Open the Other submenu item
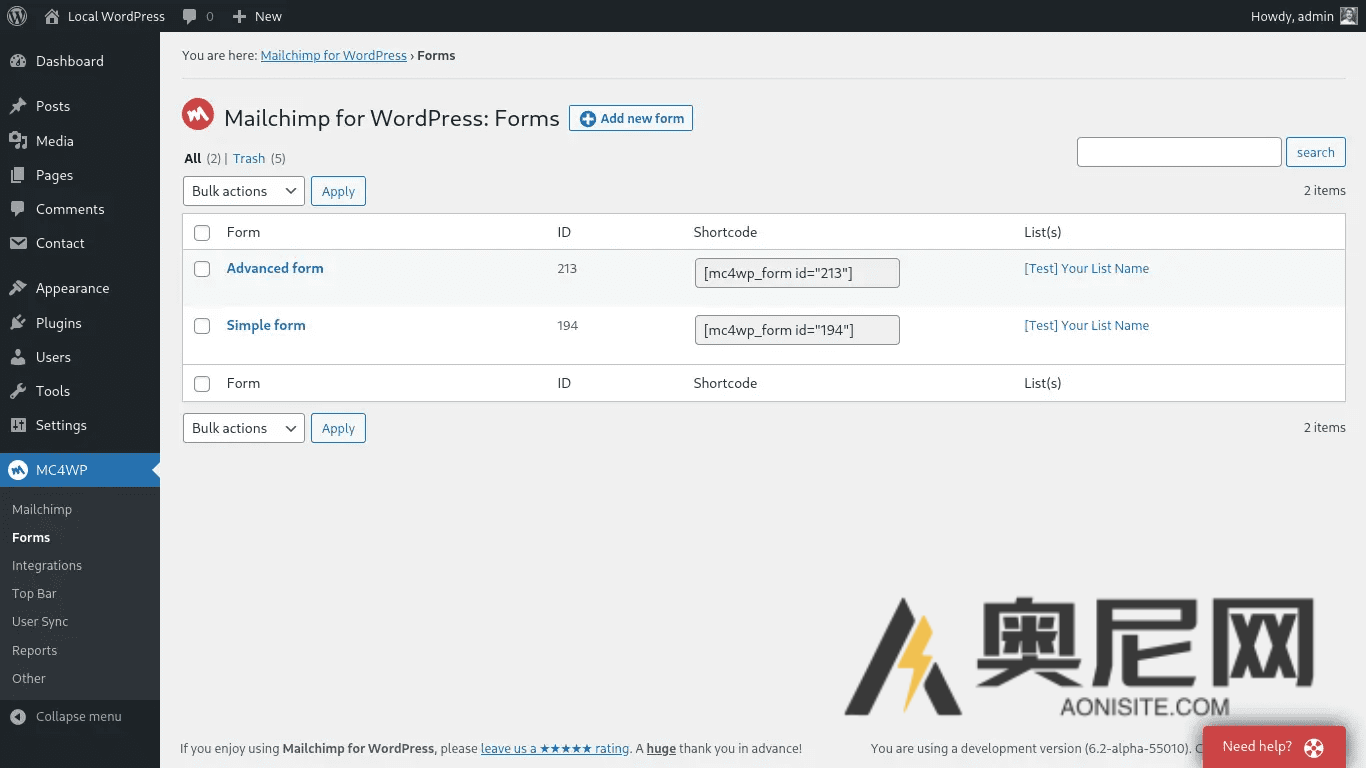The image size is (1366, 768). pos(29,678)
